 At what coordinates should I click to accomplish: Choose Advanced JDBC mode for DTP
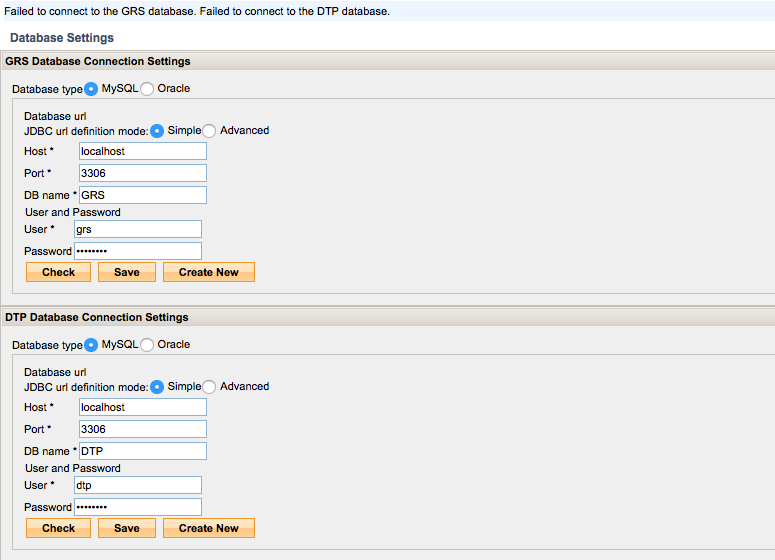click(209, 387)
